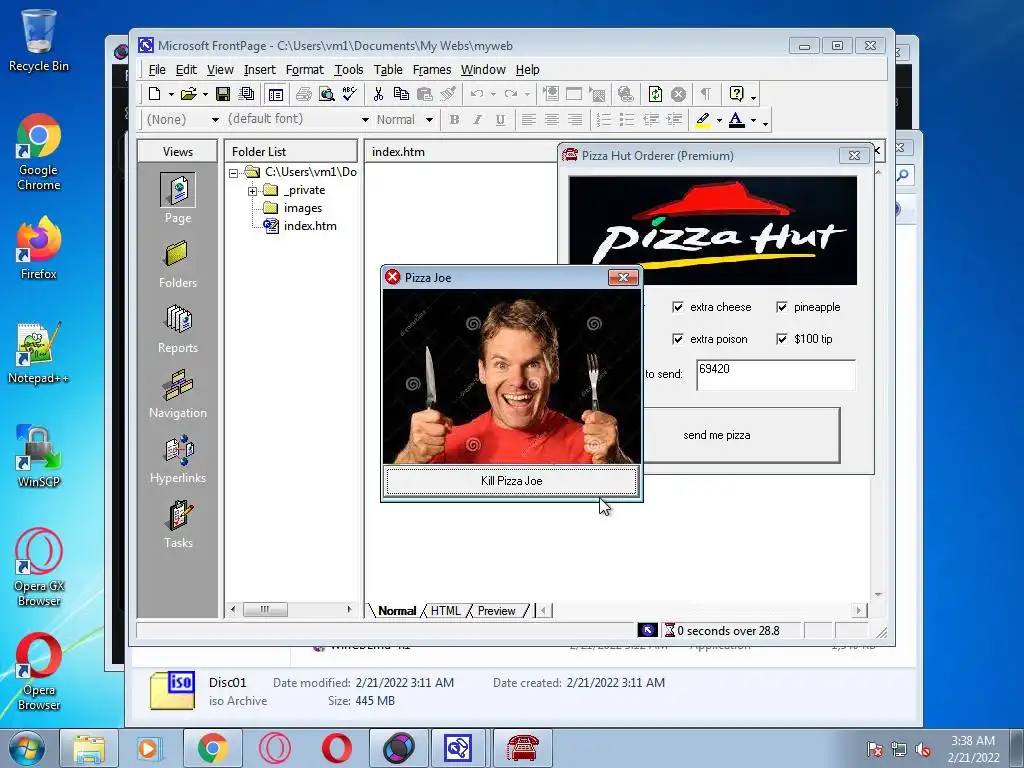Open the Open-file dropdown arrow
Viewport: 1024px width, 768px height.
tap(205, 95)
